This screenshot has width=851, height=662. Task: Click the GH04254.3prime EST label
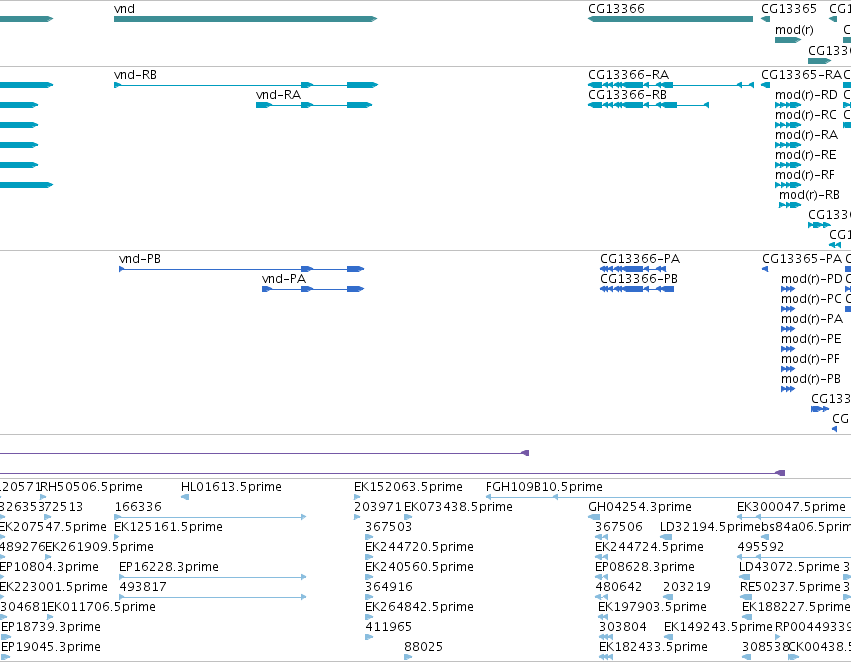640,507
